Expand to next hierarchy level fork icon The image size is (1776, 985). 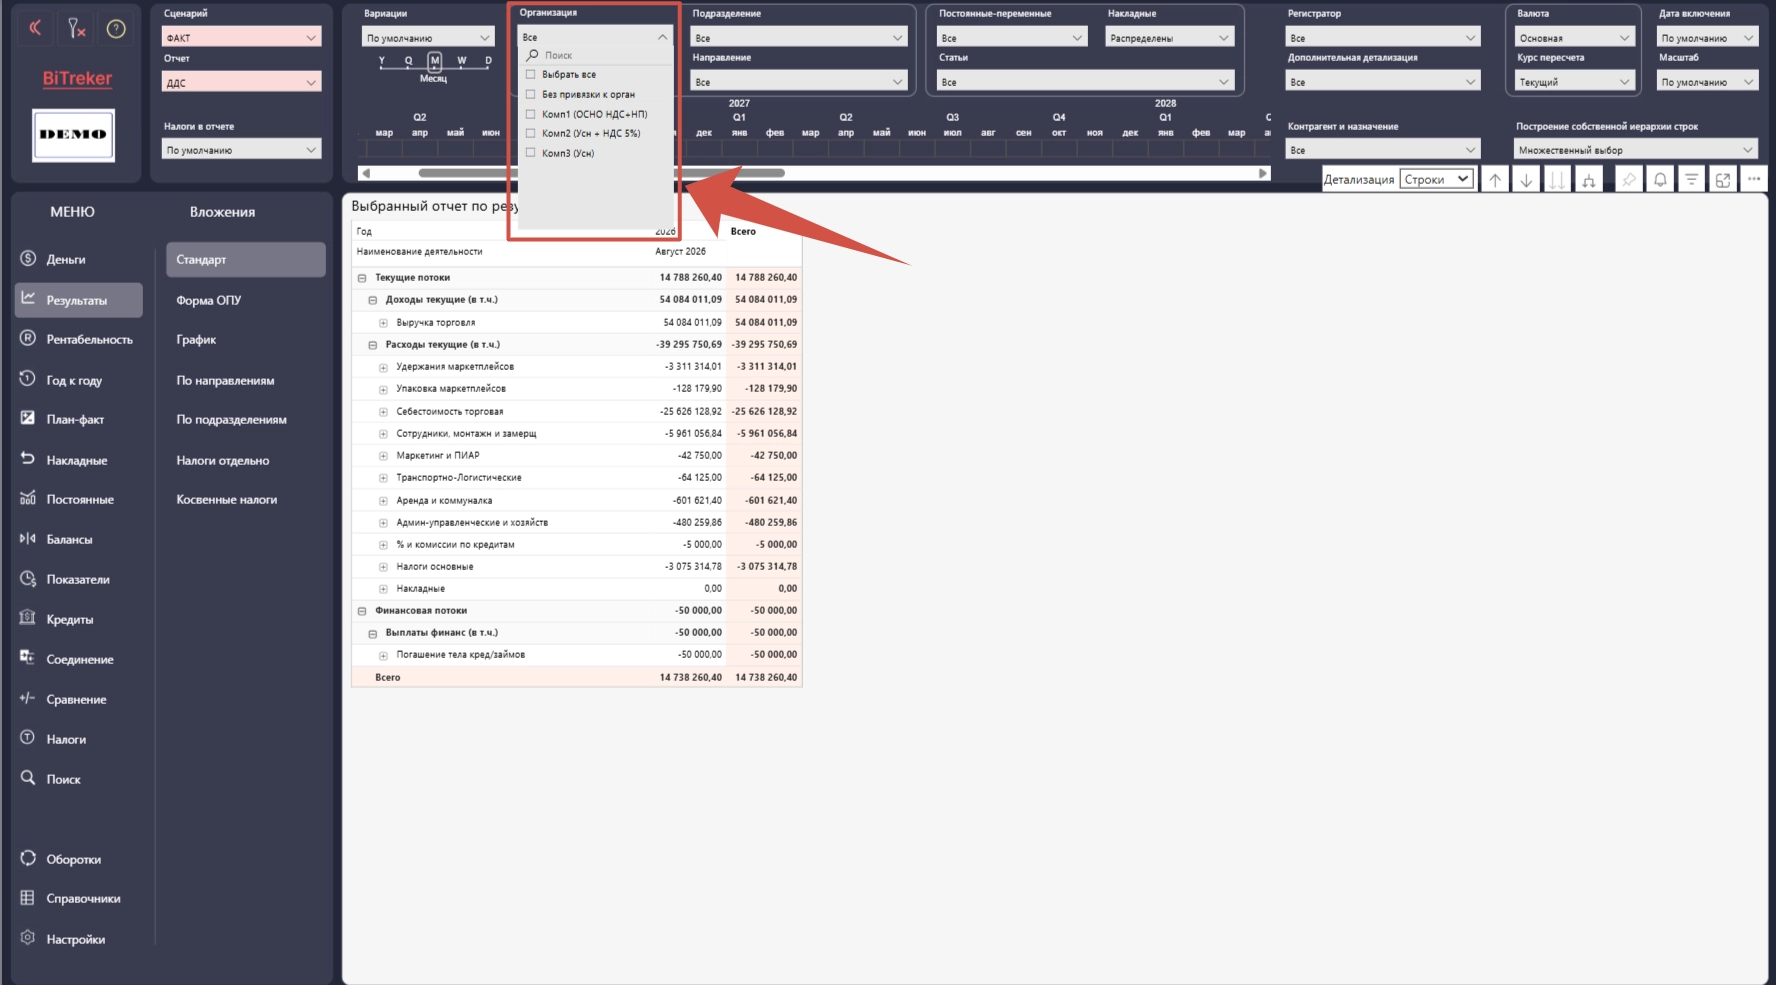(x=1588, y=180)
